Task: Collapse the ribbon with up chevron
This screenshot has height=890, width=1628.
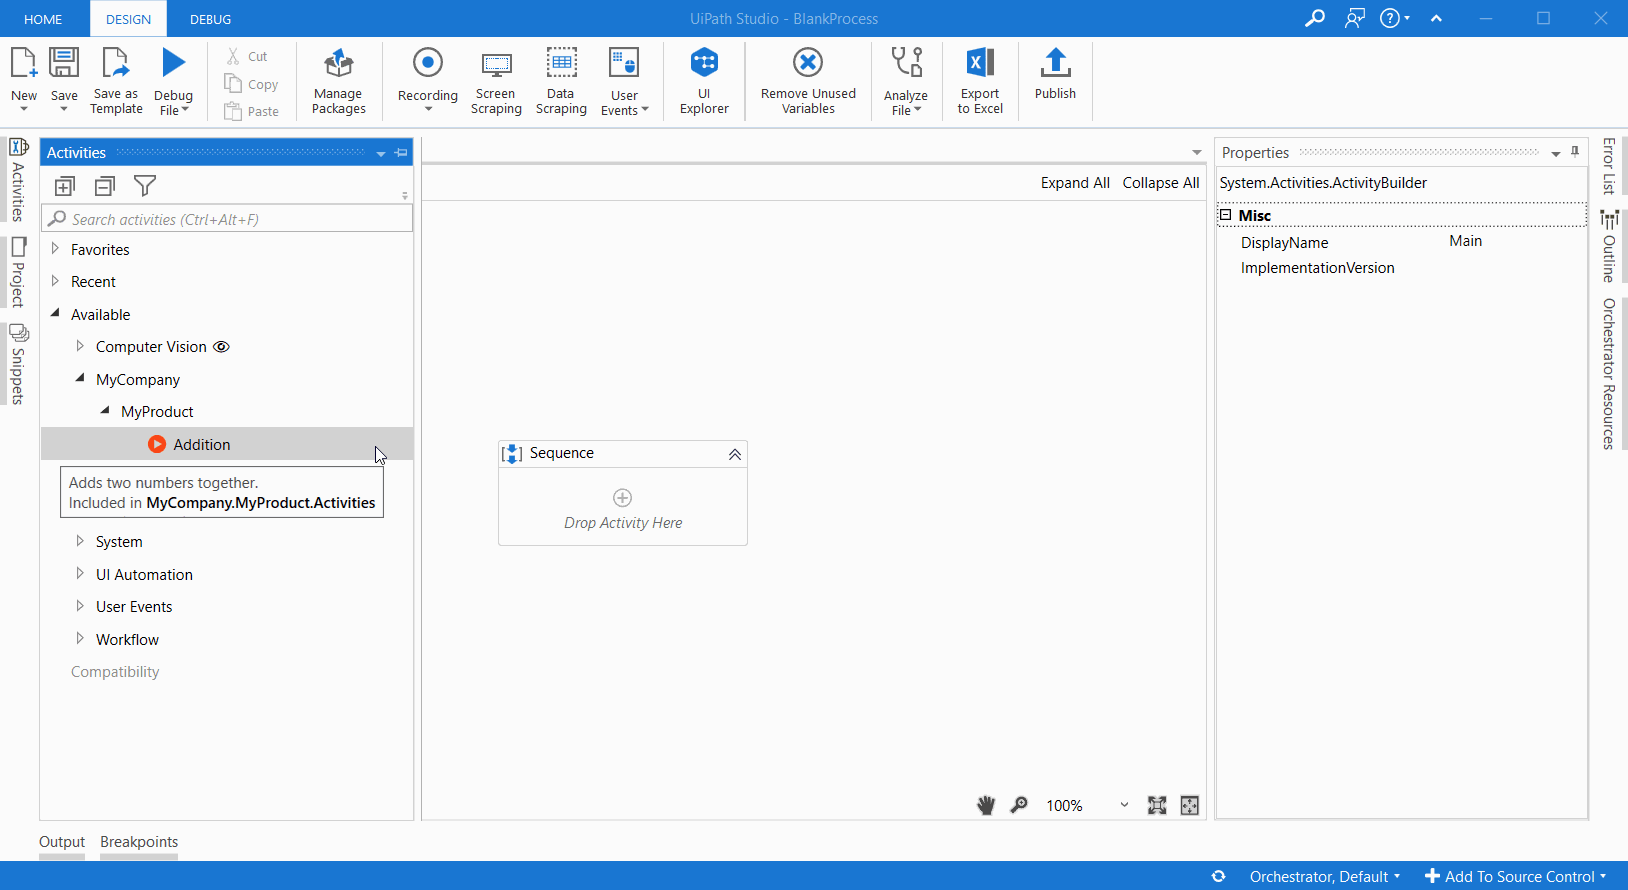Action: coord(1436,18)
